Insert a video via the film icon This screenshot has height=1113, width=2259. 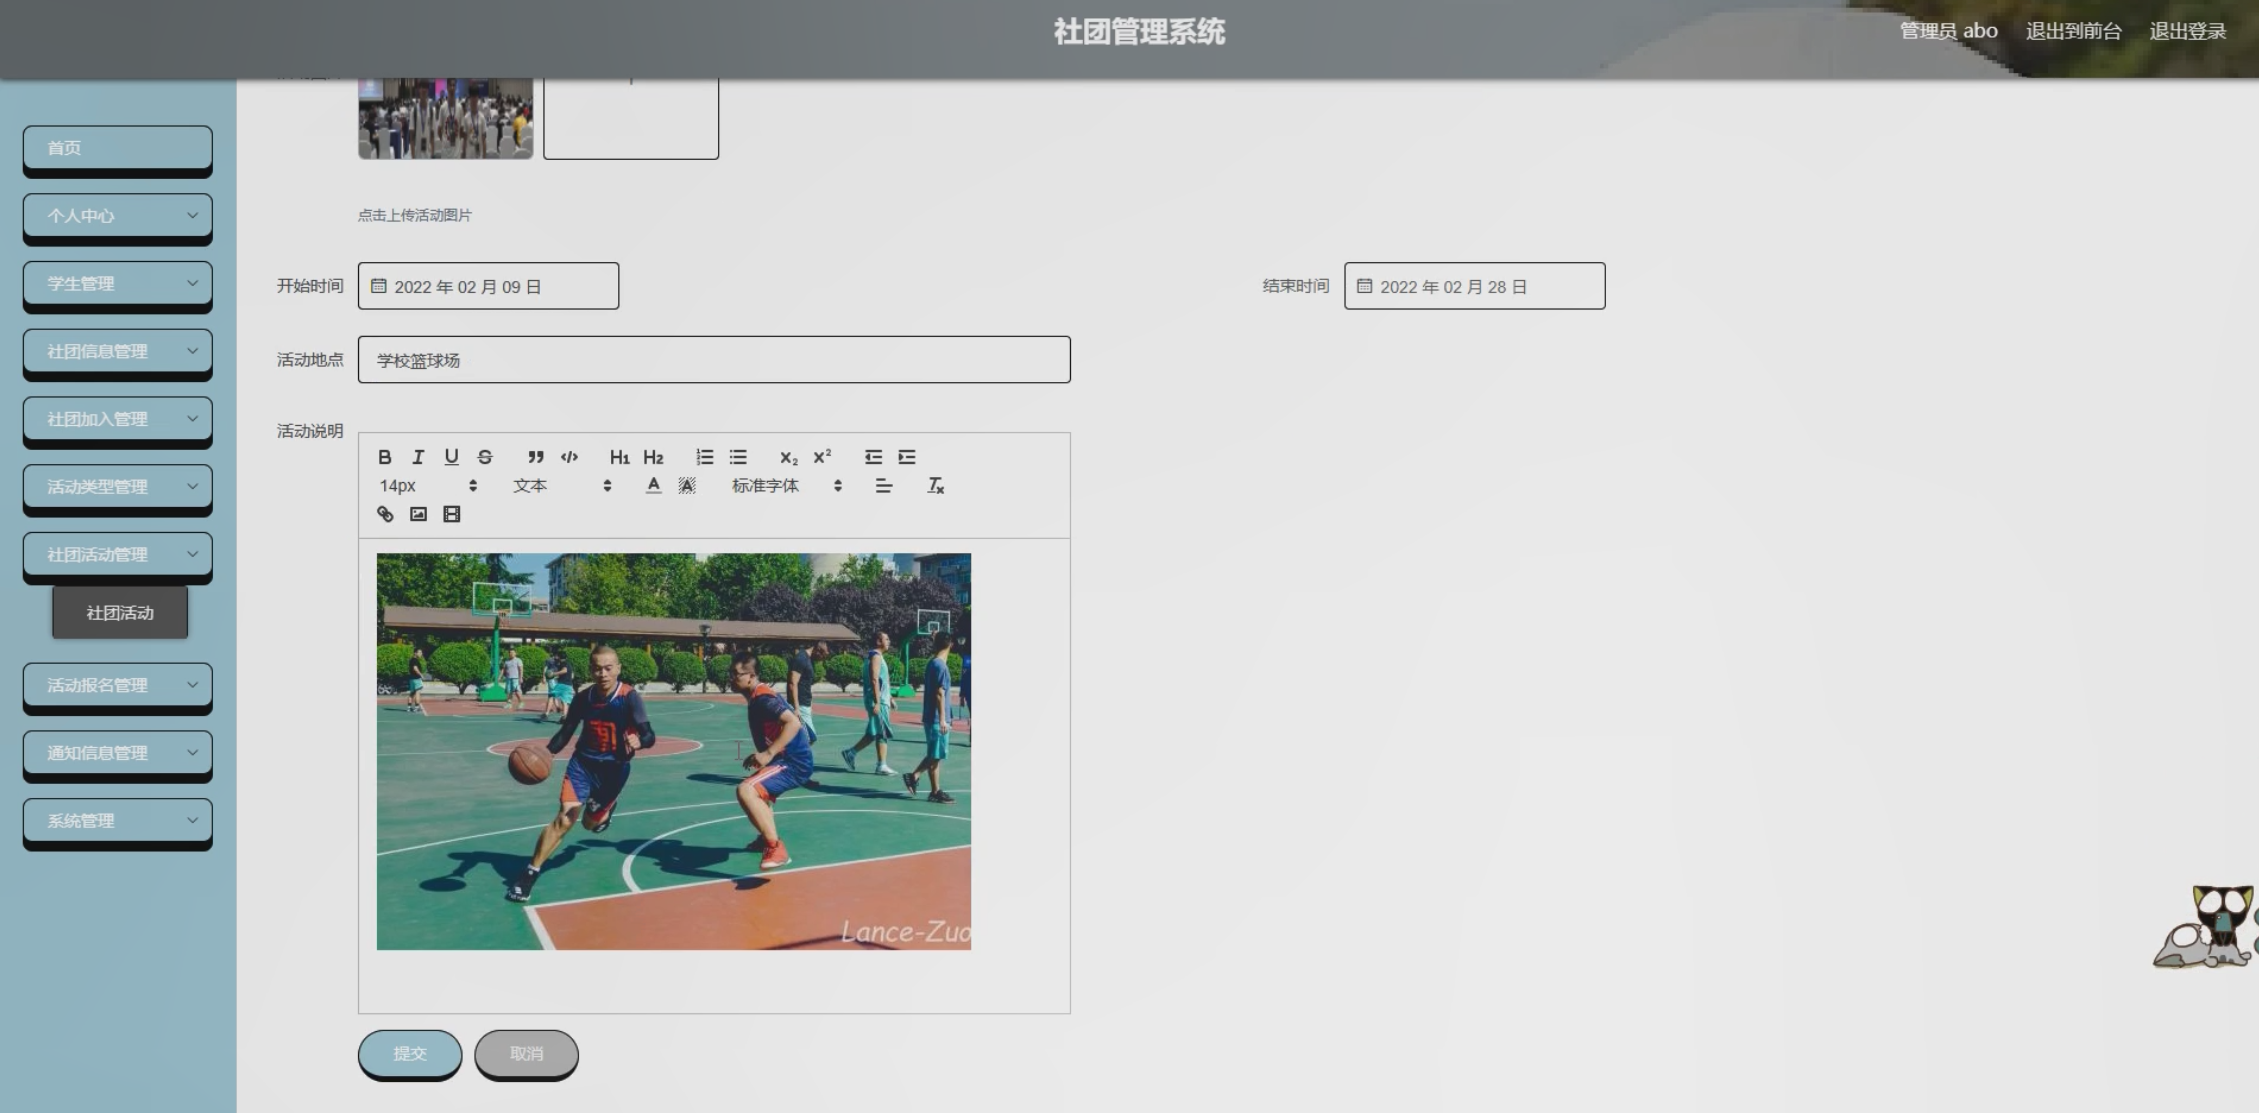tap(452, 514)
